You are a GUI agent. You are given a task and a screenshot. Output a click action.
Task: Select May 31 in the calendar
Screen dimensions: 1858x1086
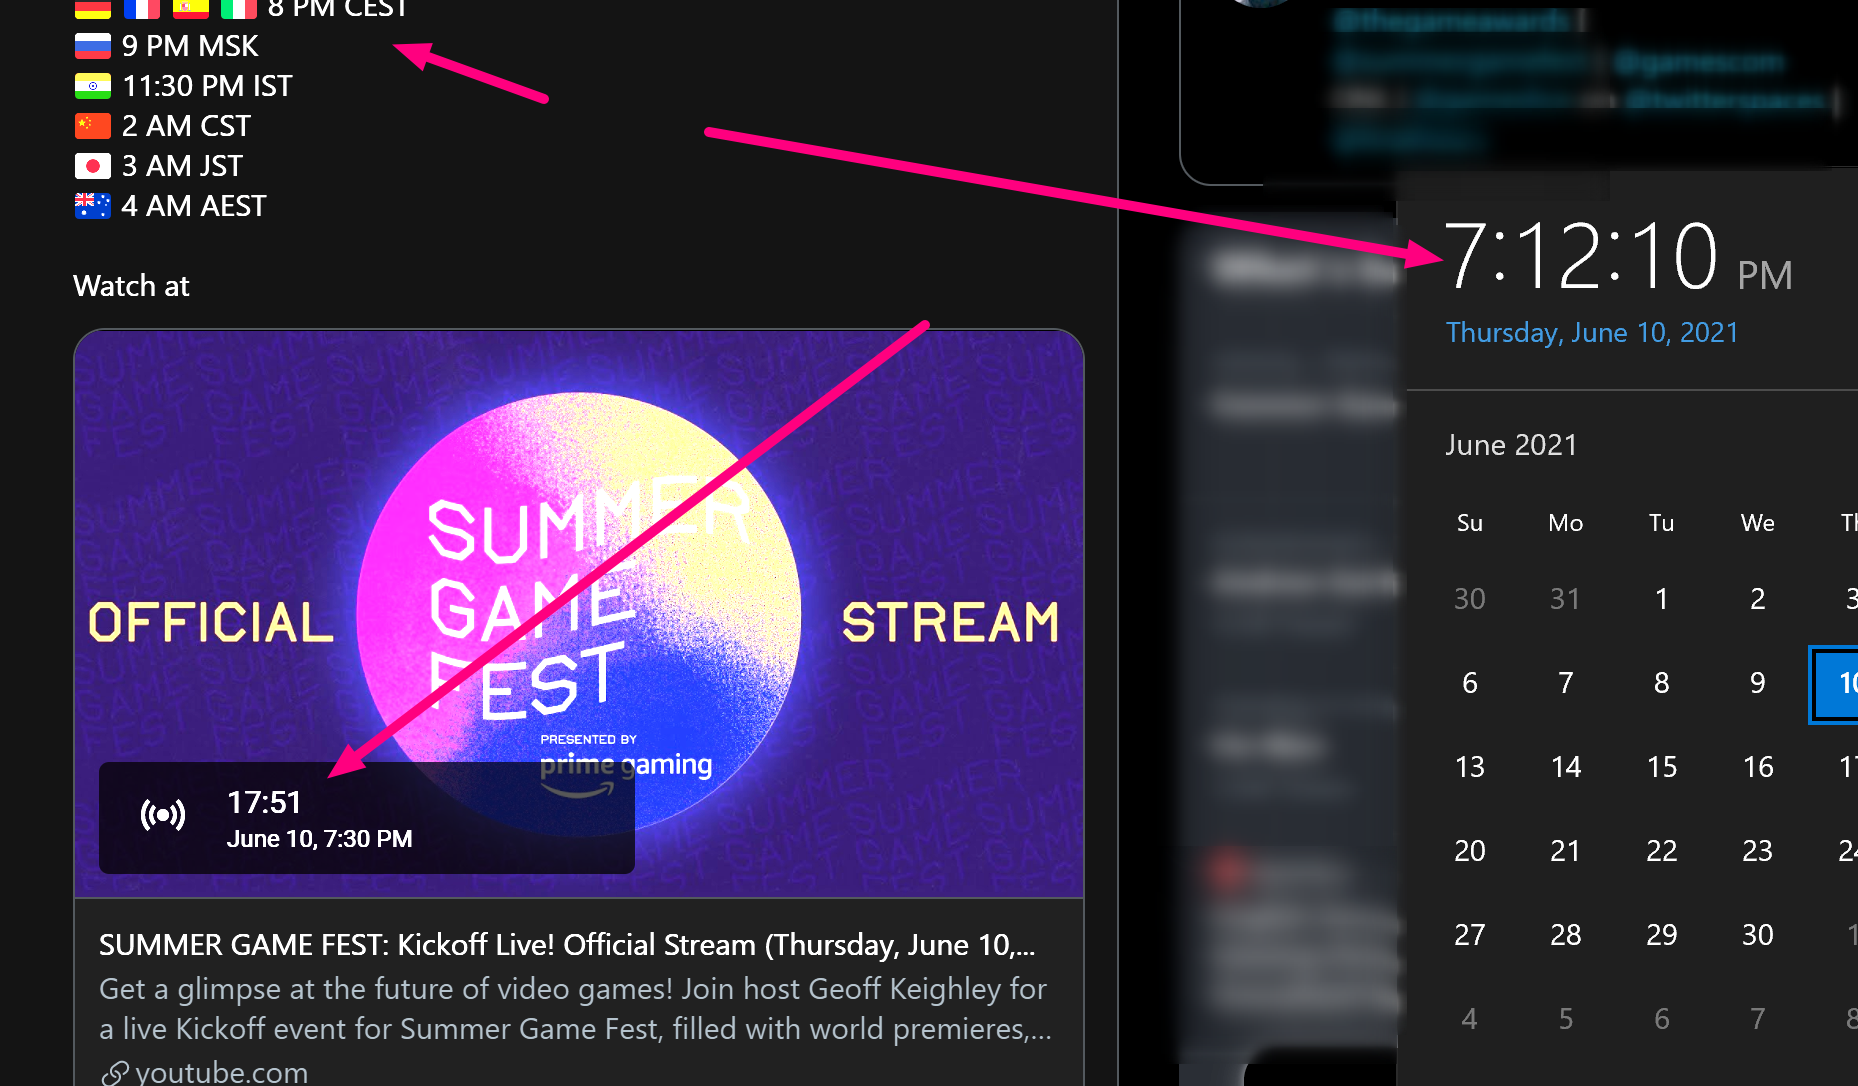coord(1566,599)
